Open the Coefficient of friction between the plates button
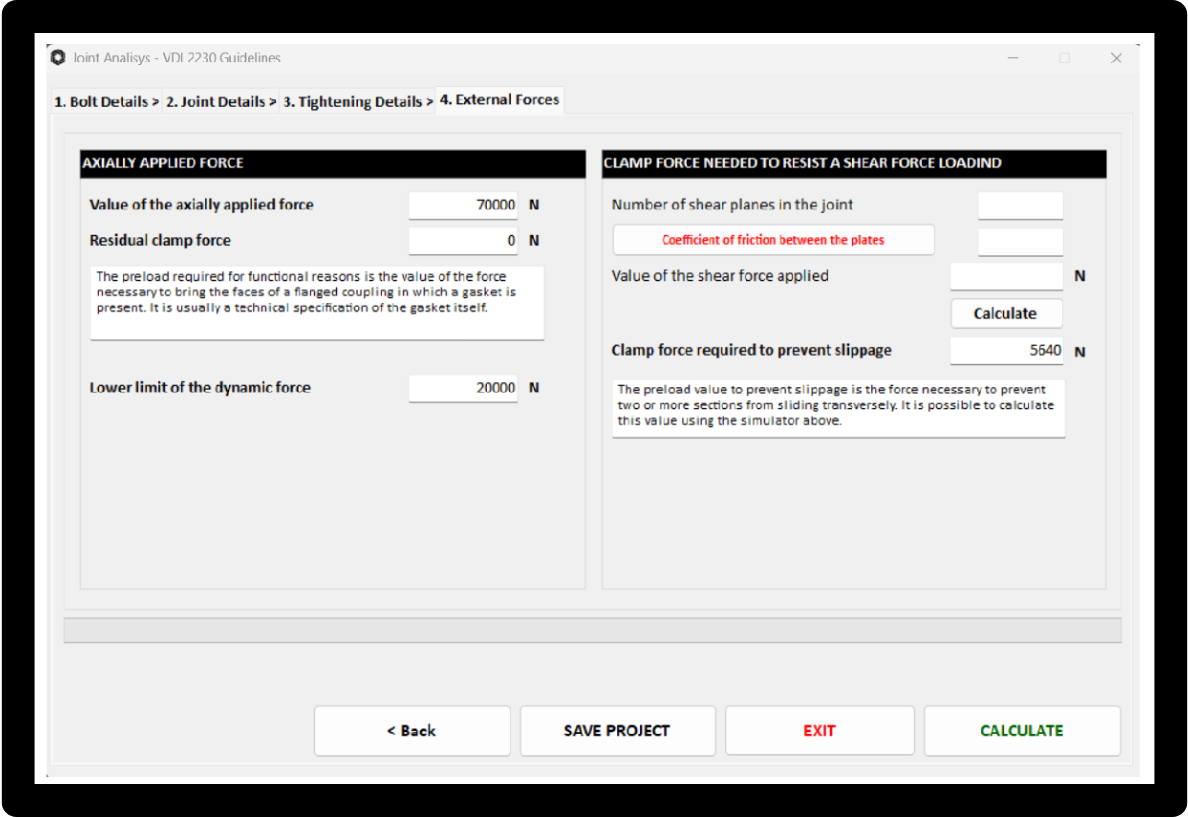Viewport: 1188px width, 817px height. pyautogui.click(x=773, y=239)
